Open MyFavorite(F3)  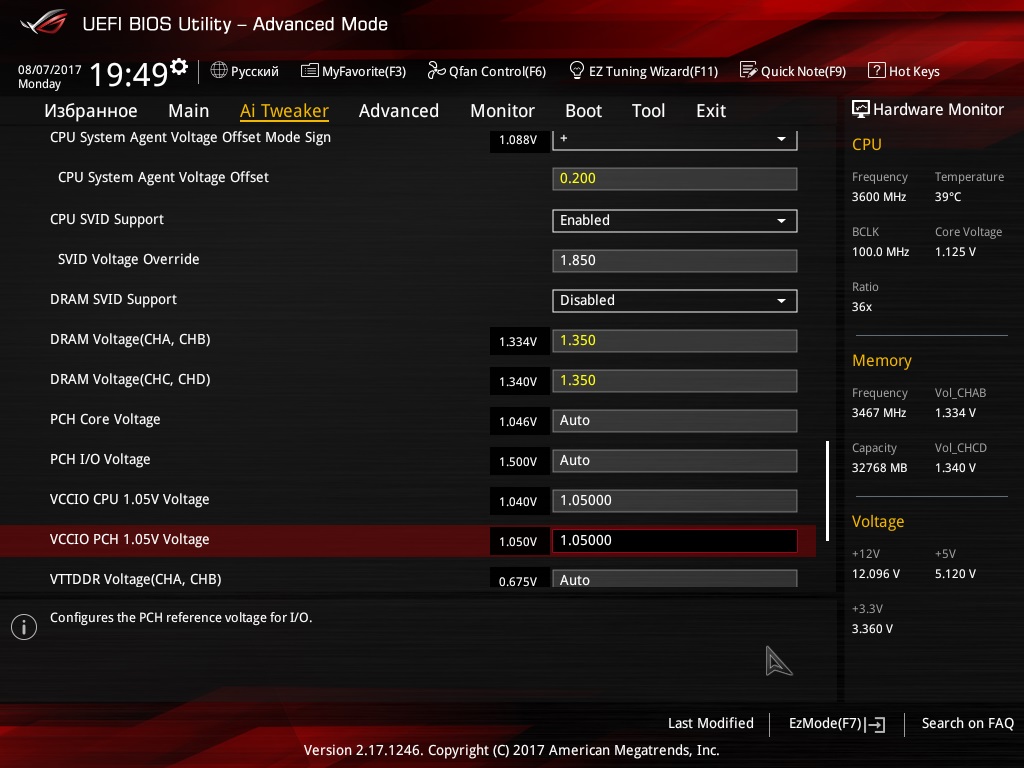pyautogui.click(x=353, y=71)
